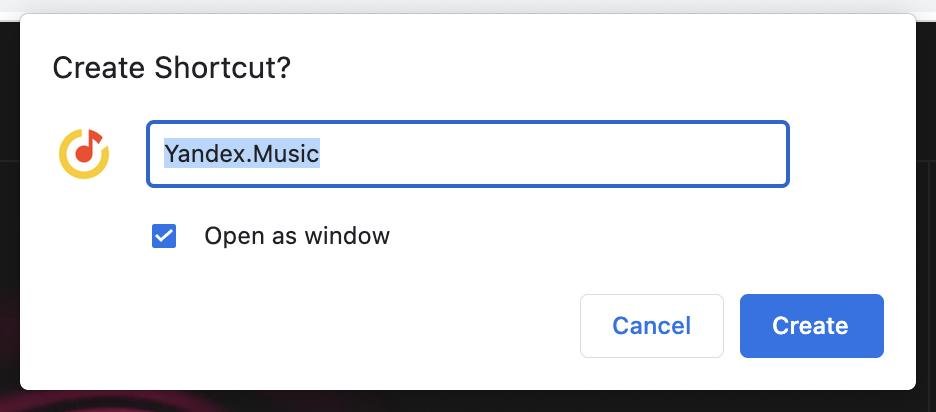
Task: Click the Yandex.Music app icon
Action: 84,153
